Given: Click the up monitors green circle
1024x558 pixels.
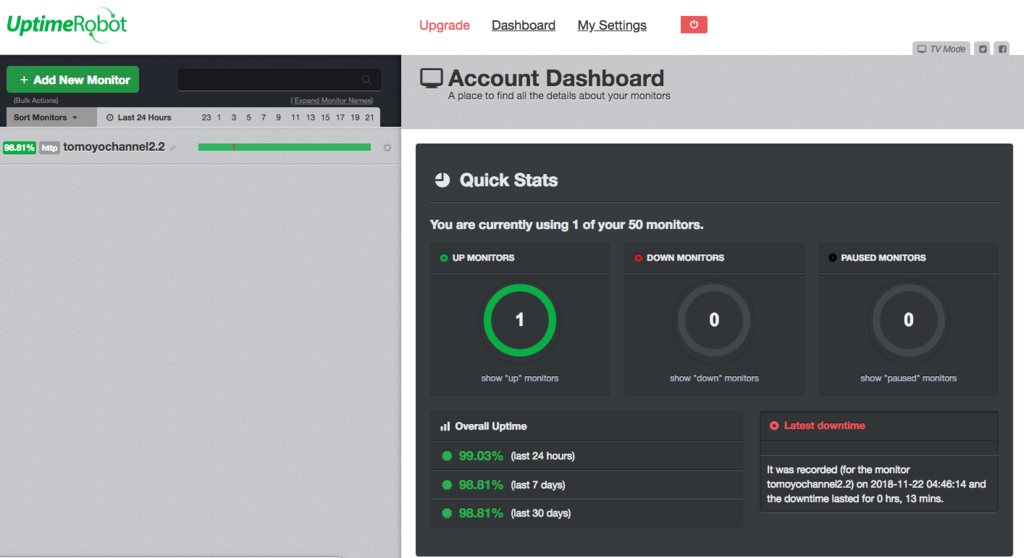Looking at the screenshot, I should pyautogui.click(x=520, y=320).
